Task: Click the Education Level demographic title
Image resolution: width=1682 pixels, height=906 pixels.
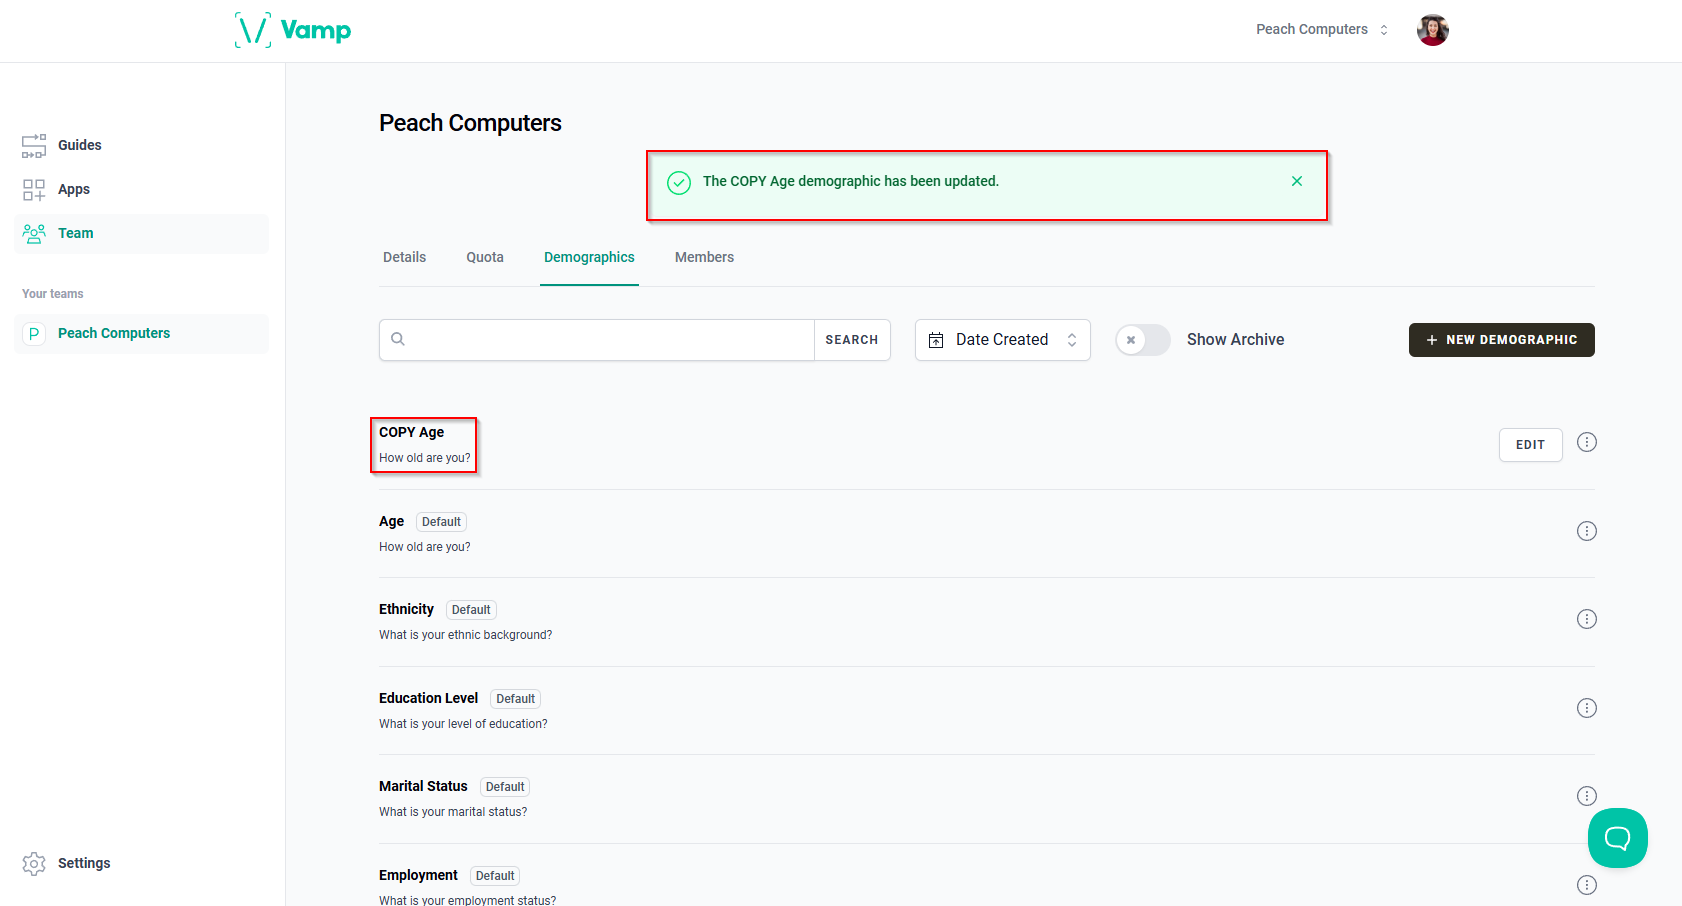Action: [429, 699]
